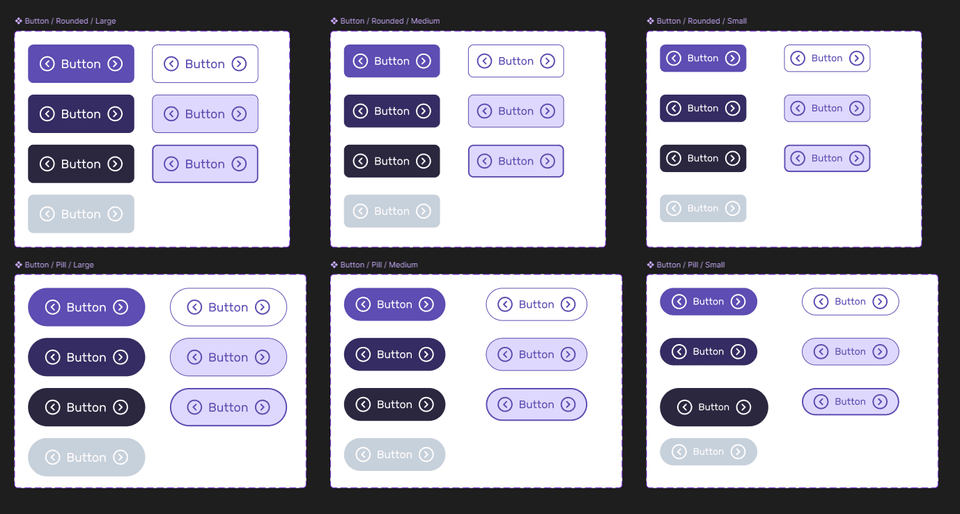
Task: Click component icon beside Button / Pill / Medium label
Action: [x=334, y=265]
